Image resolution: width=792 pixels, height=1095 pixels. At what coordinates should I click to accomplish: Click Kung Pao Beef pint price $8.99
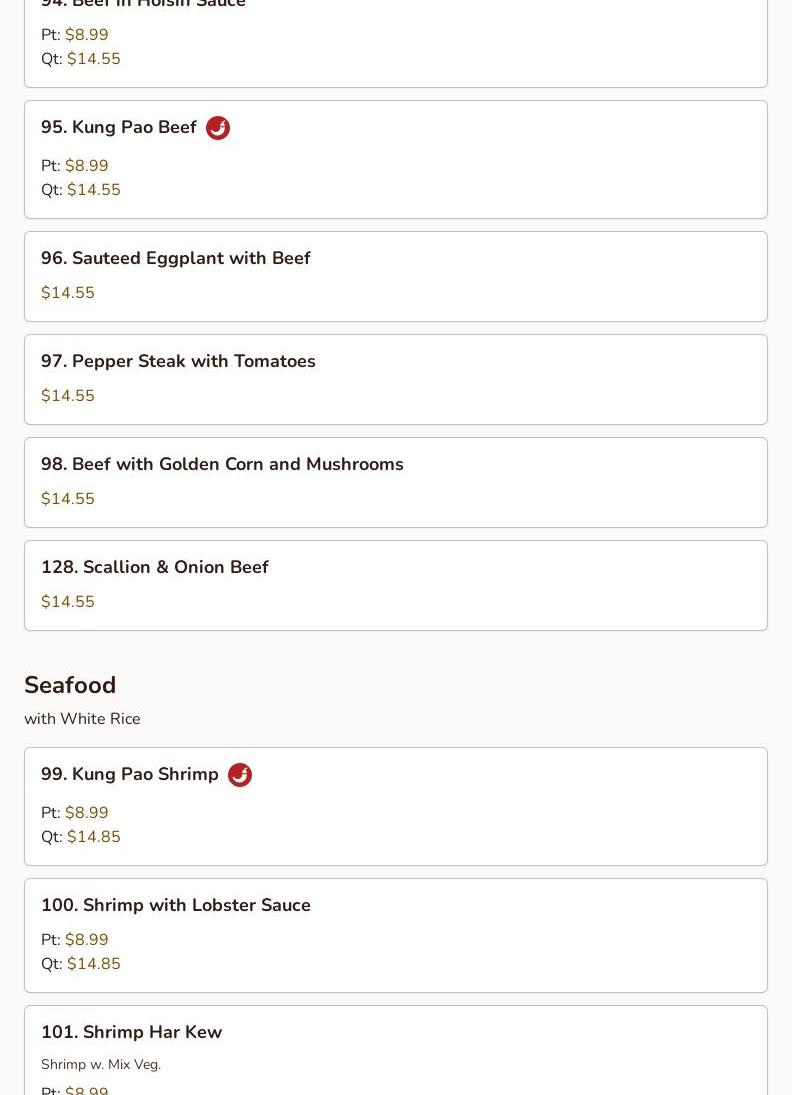coord(87,166)
